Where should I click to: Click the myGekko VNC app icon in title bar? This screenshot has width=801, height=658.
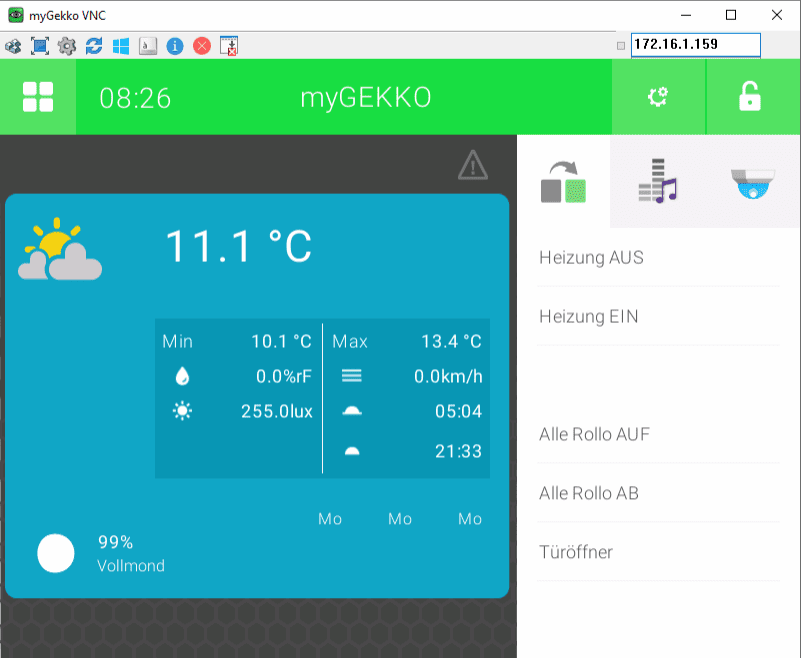[16, 15]
